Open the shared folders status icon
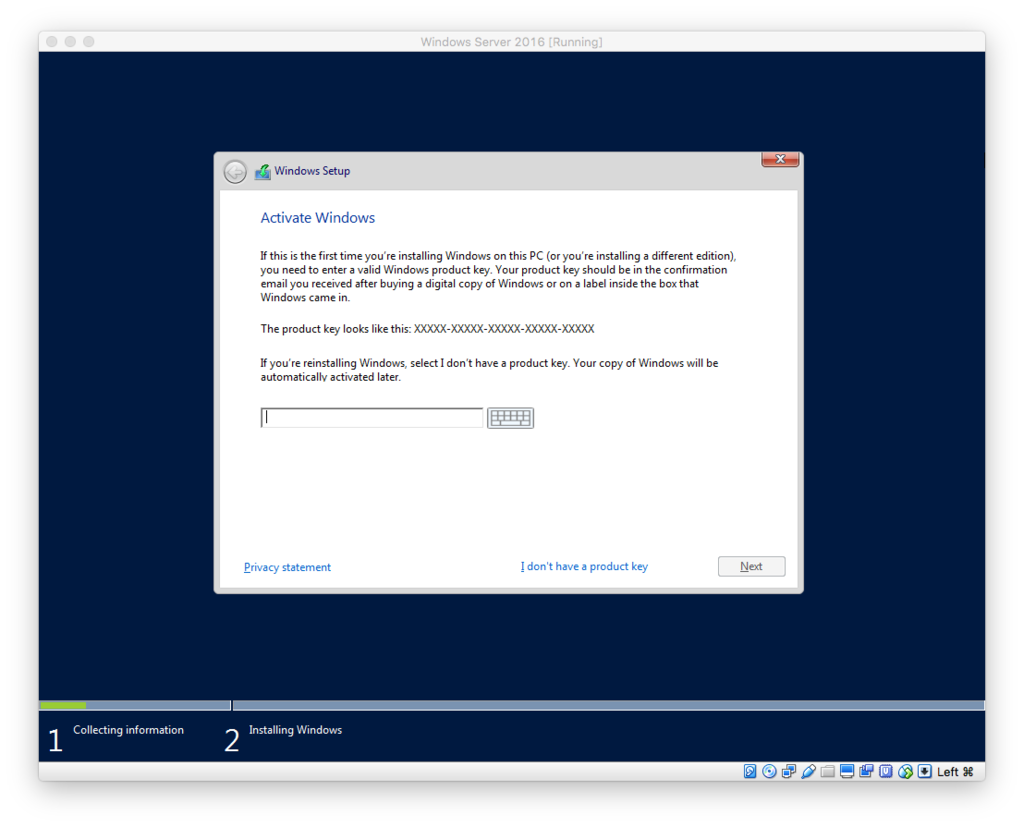Viewport: 1024px width, 827px height. [827, 771]
